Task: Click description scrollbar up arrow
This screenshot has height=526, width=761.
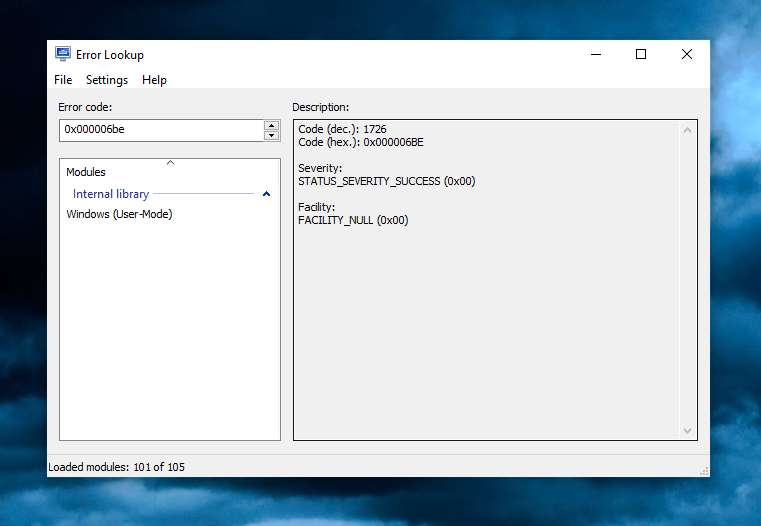Action: [x=687, y=130]
